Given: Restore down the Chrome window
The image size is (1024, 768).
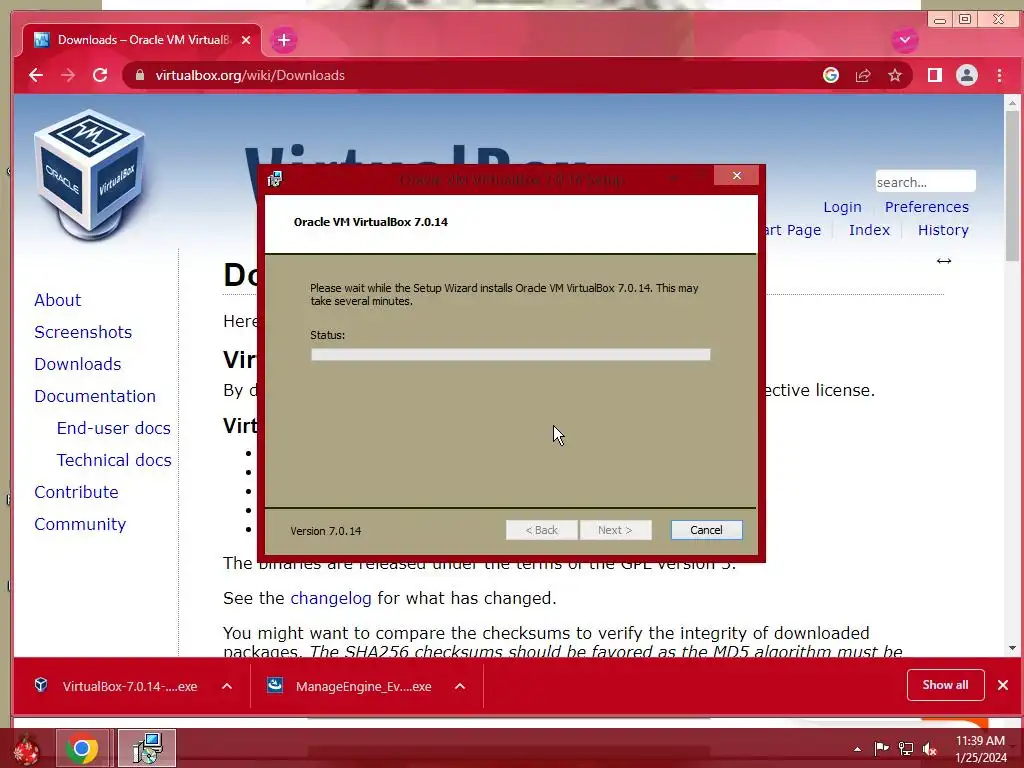Looking at the screenshot, I should [x=965, y=20].
